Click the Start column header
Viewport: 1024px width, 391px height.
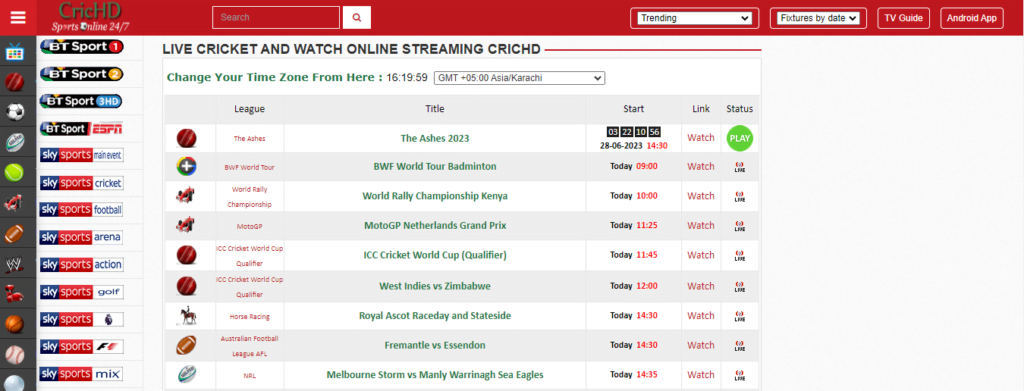coord(633,109)
